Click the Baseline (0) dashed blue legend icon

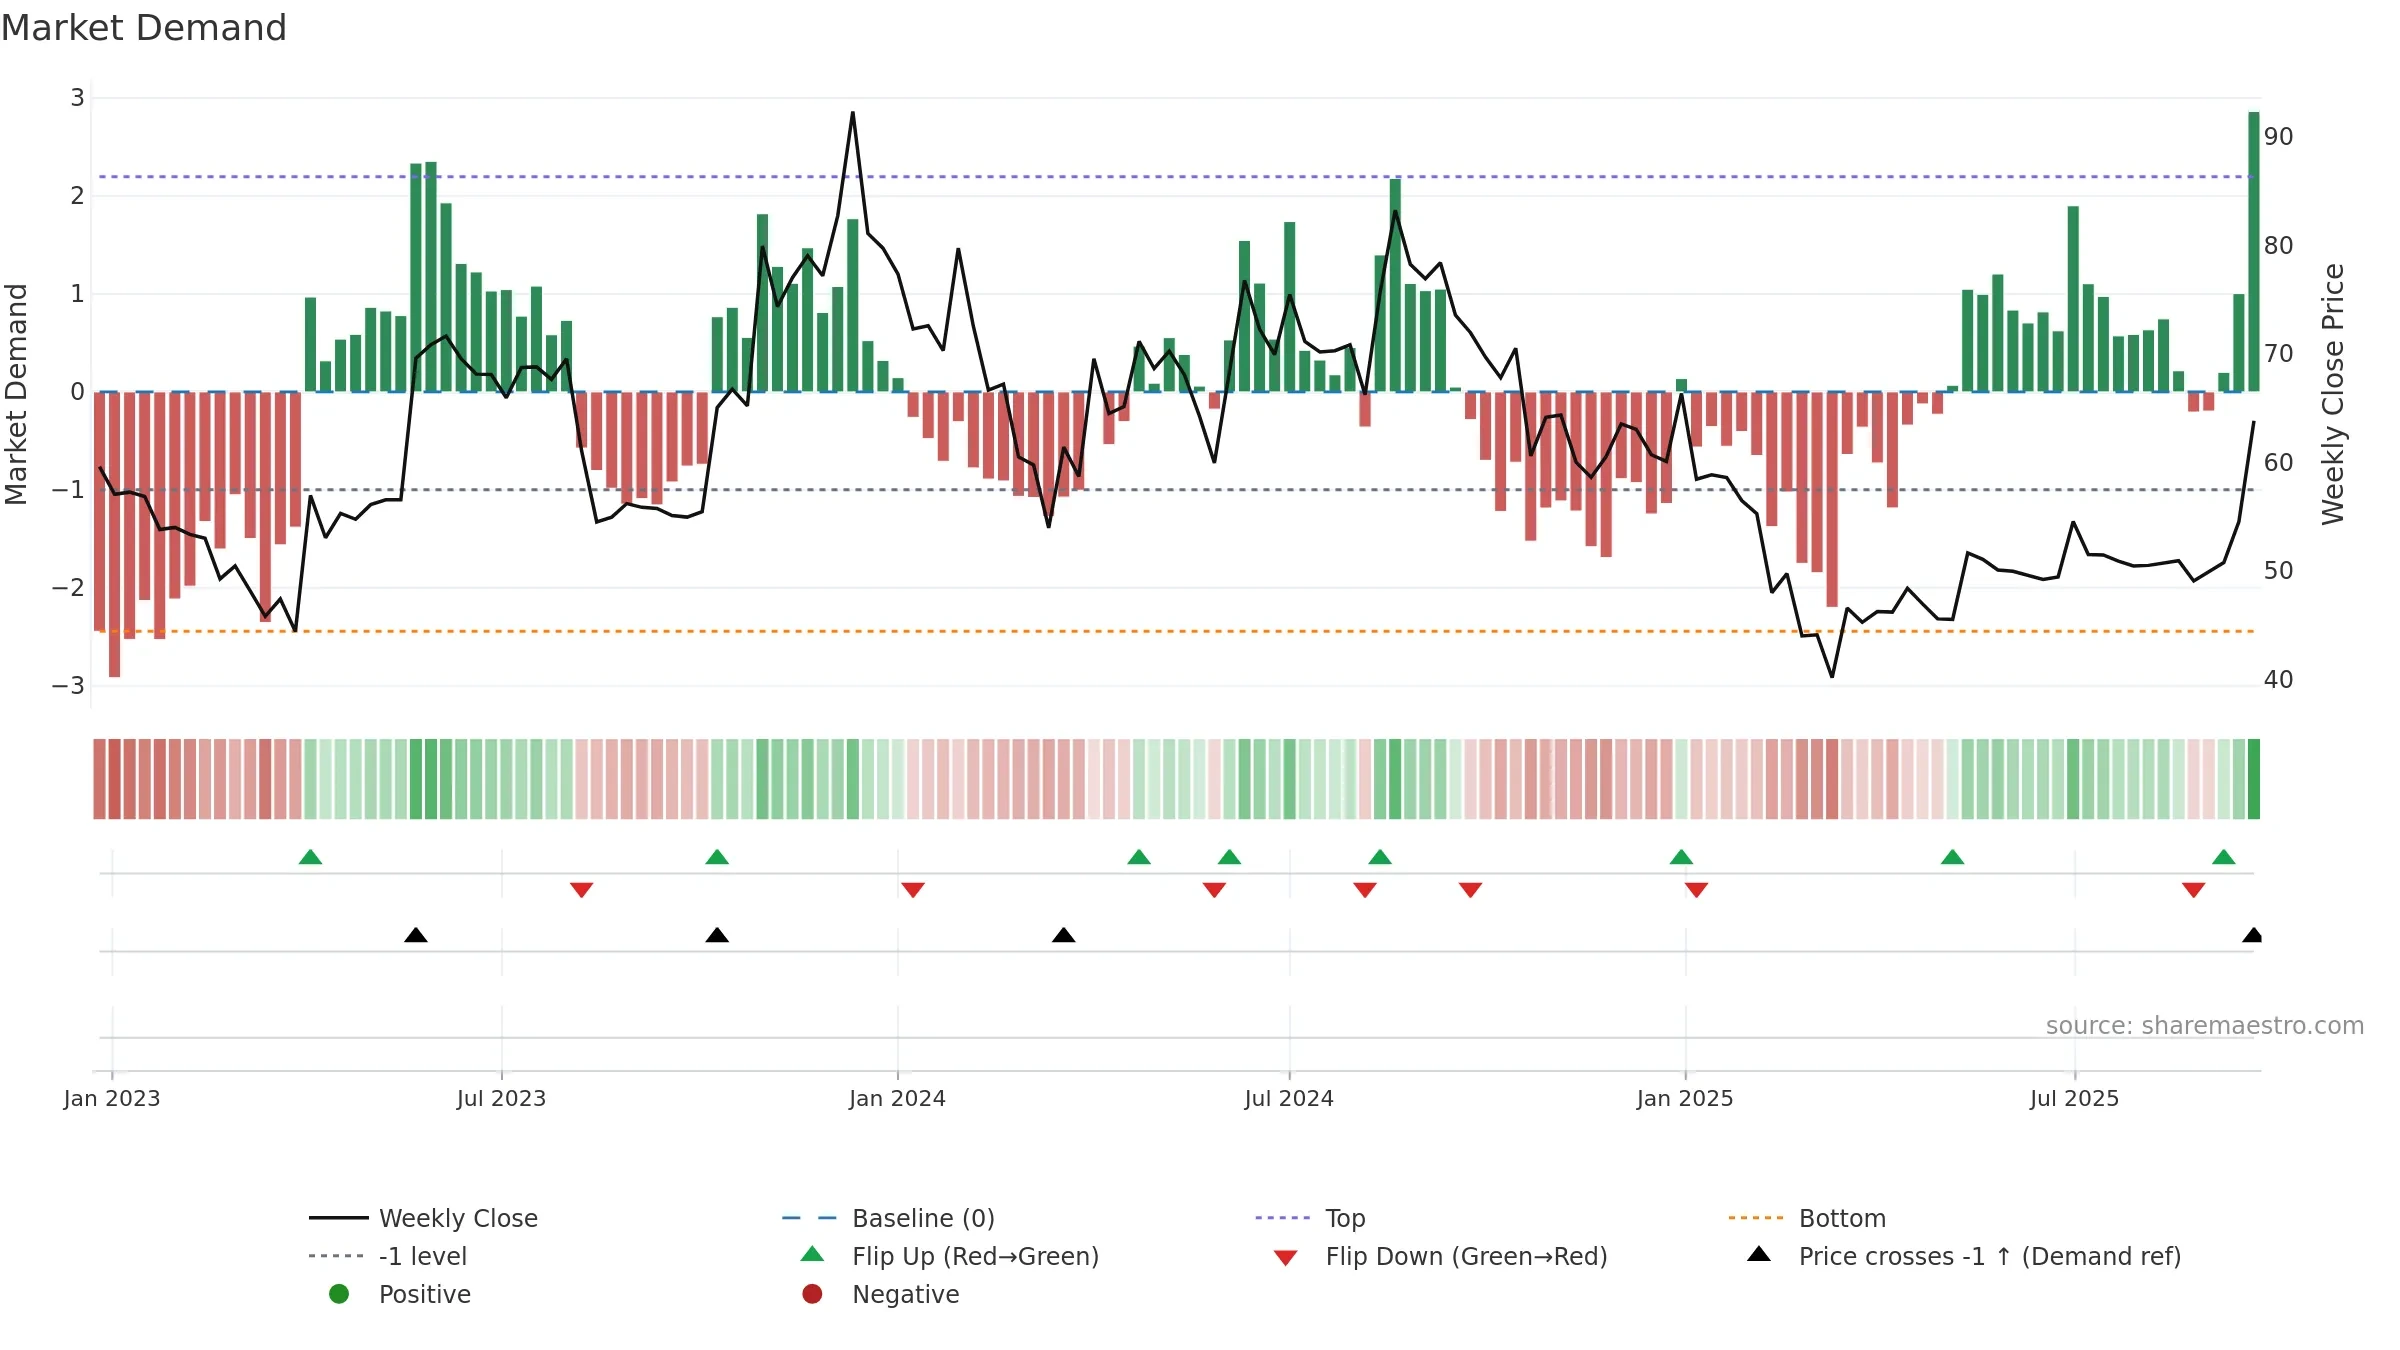[809, 1218]
